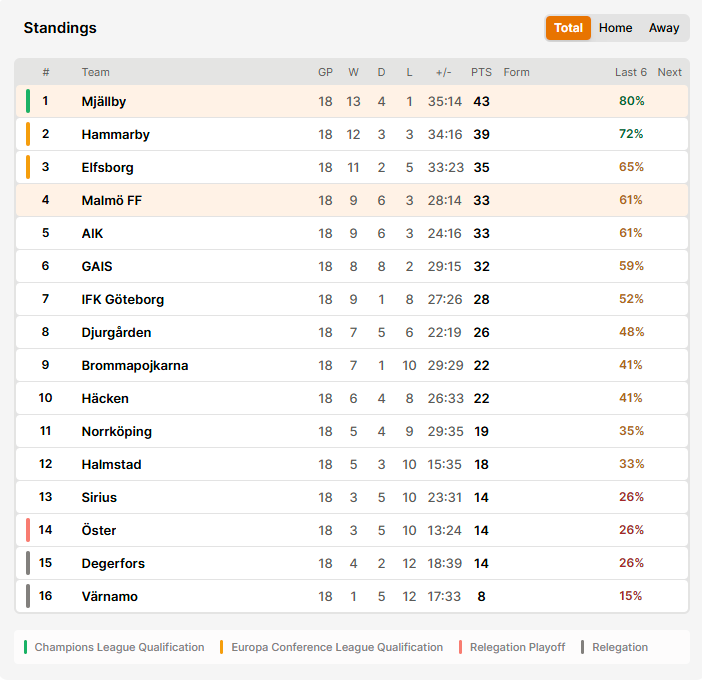Image resolution: width=702 pixels, height=682 pixels.
Task: Click the Öster team name
Action: 98,531
